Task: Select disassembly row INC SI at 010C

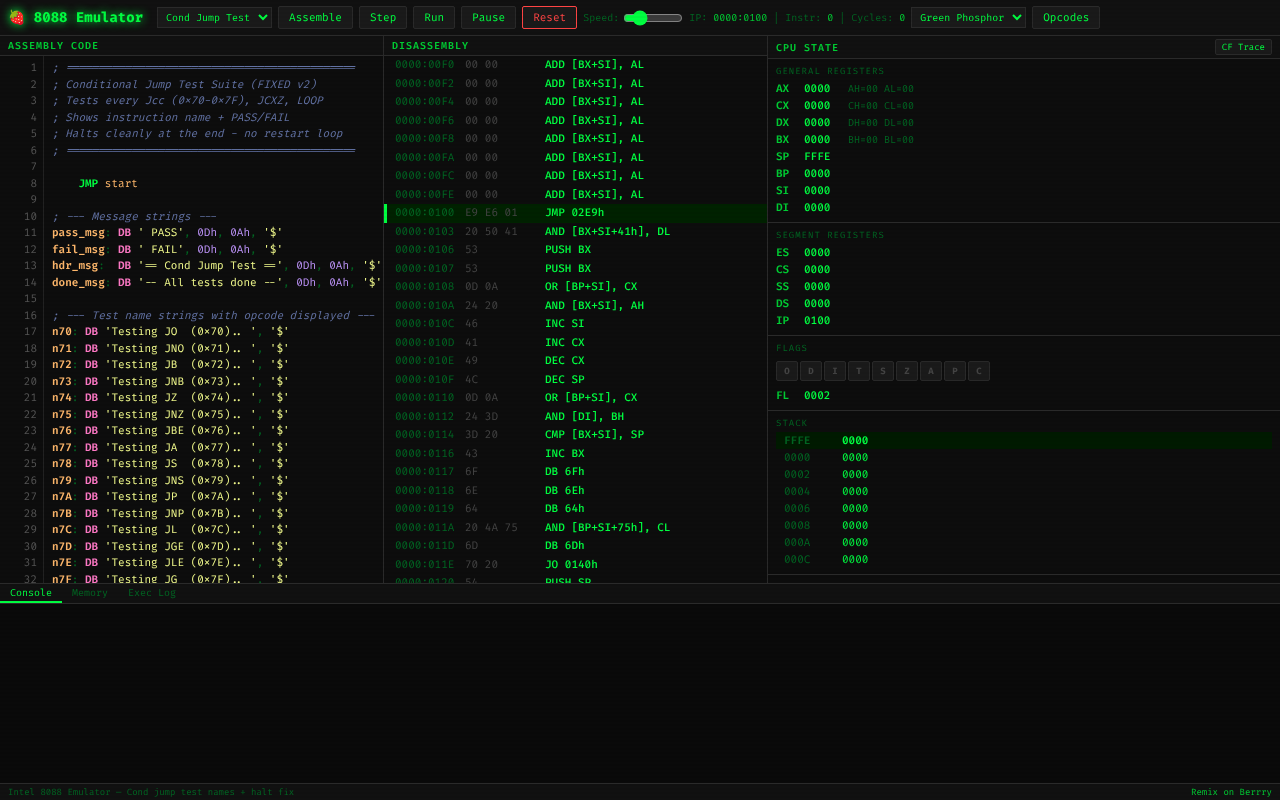Action: tap(576, 324)
